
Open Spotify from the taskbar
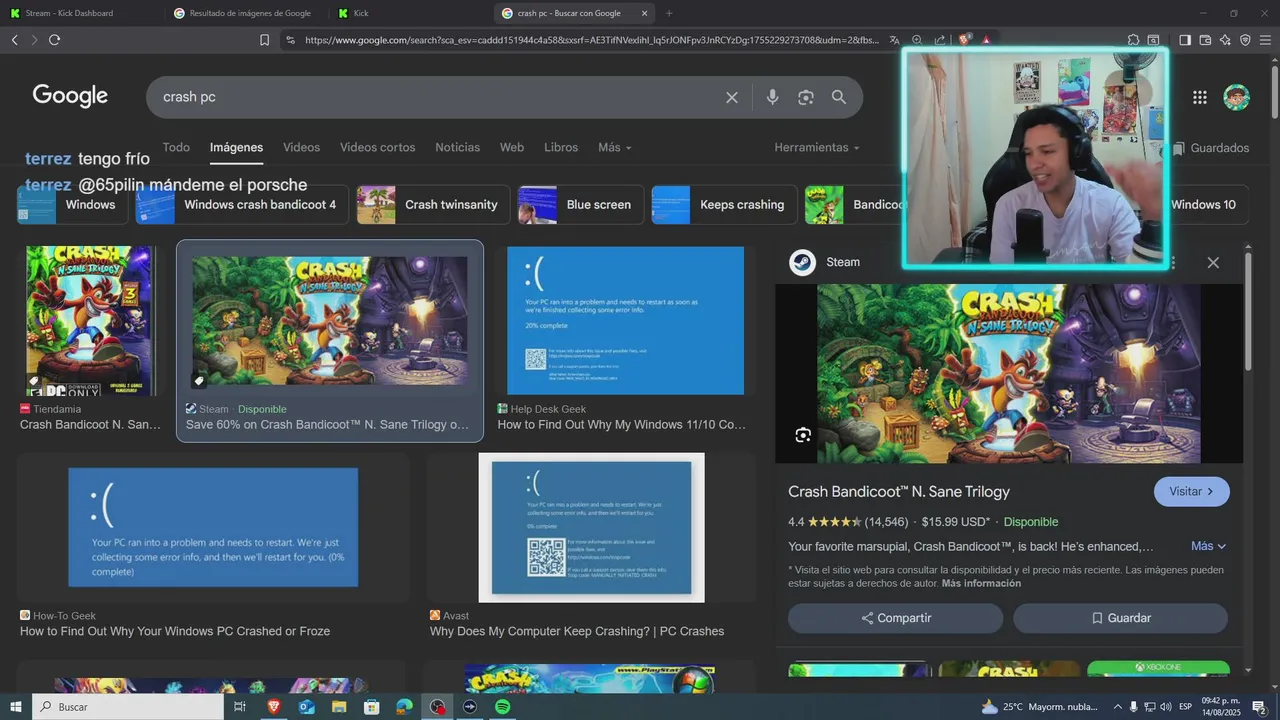click(x=503, y=707)
